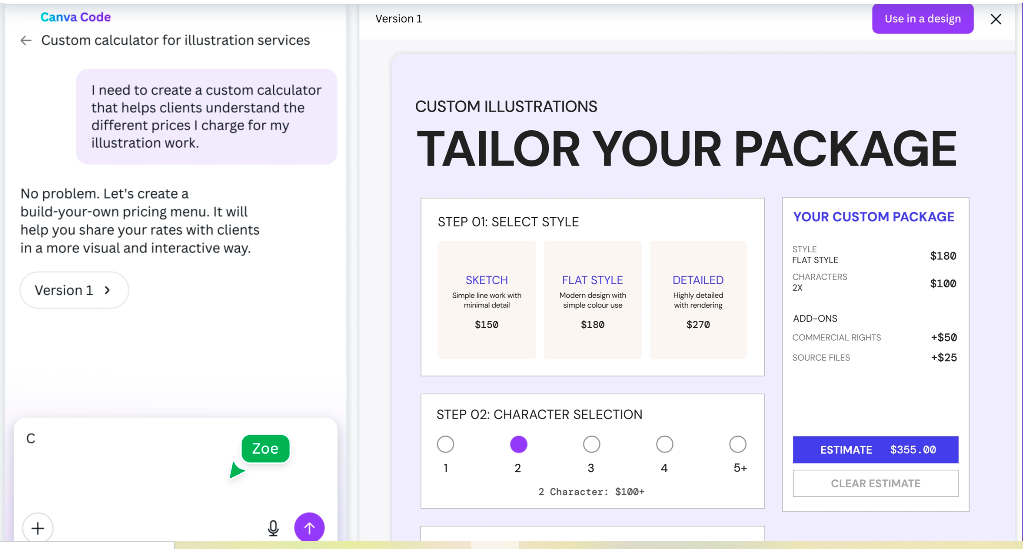Go back using the left arrow icon

(26, 40)
